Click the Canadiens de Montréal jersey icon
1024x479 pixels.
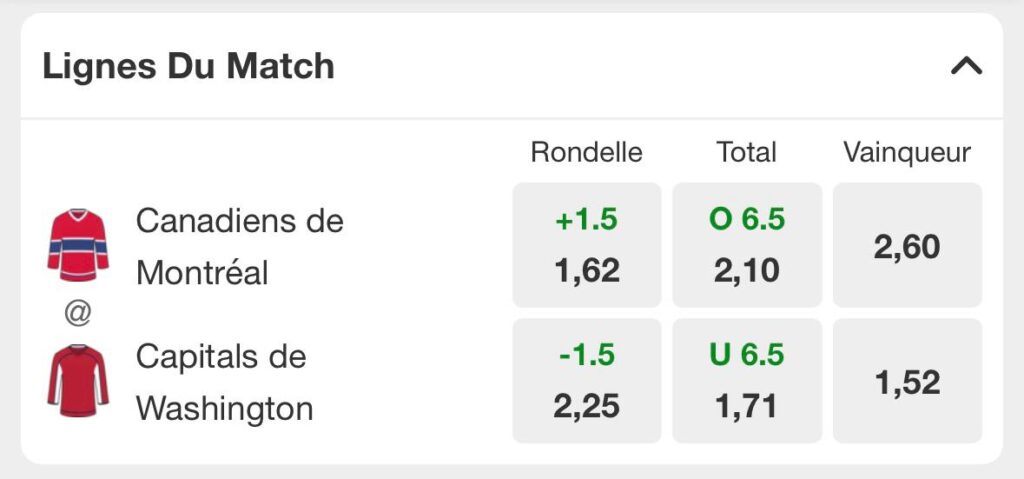pyautogui.click(x=78, y=245)
